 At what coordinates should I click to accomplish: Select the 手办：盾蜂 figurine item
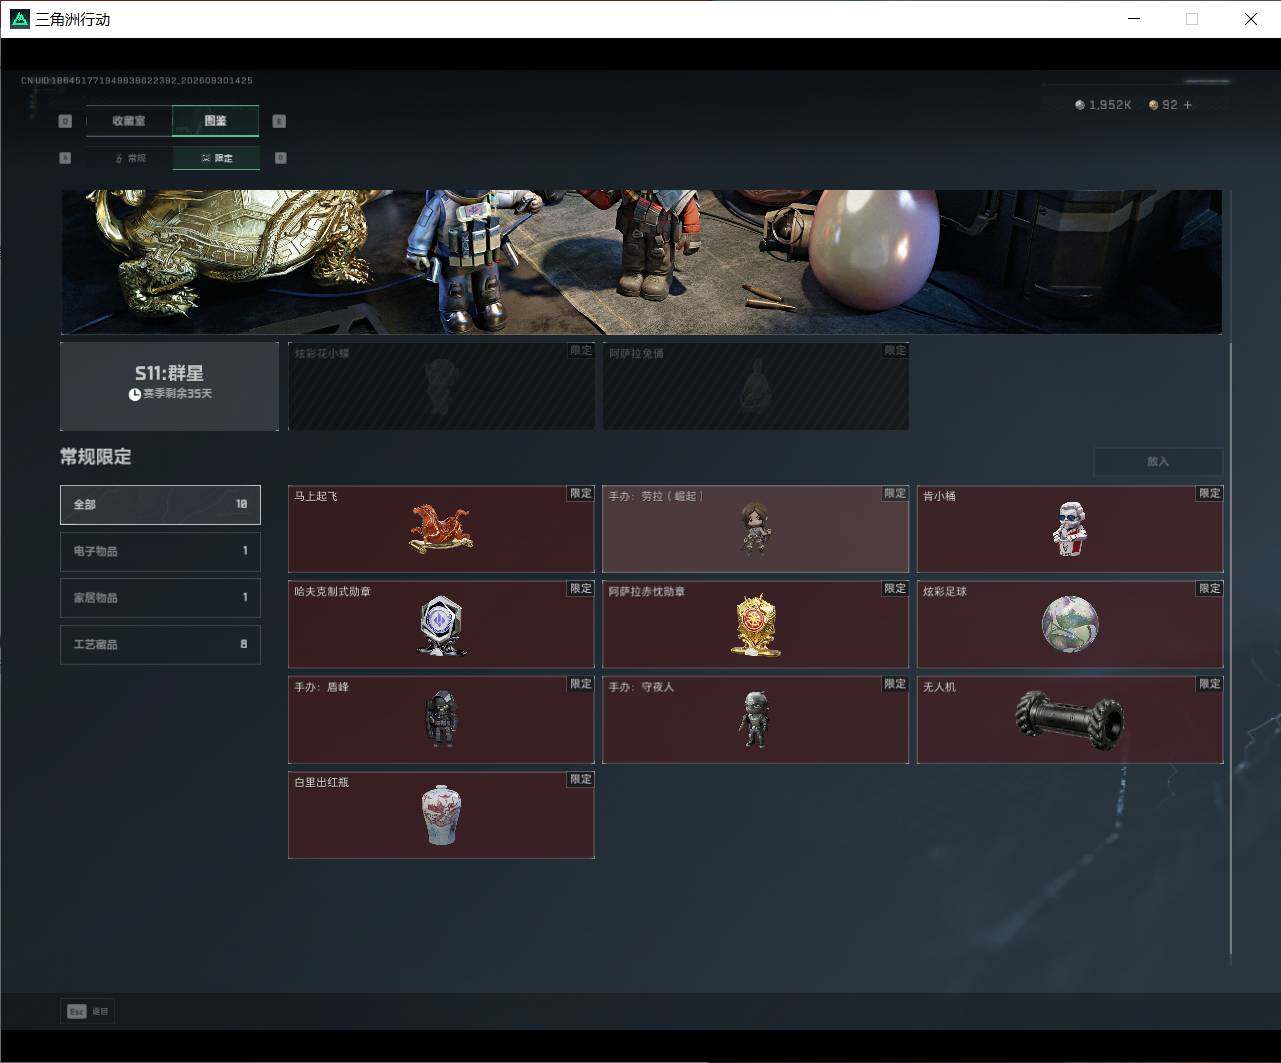(x=441, y=720)
